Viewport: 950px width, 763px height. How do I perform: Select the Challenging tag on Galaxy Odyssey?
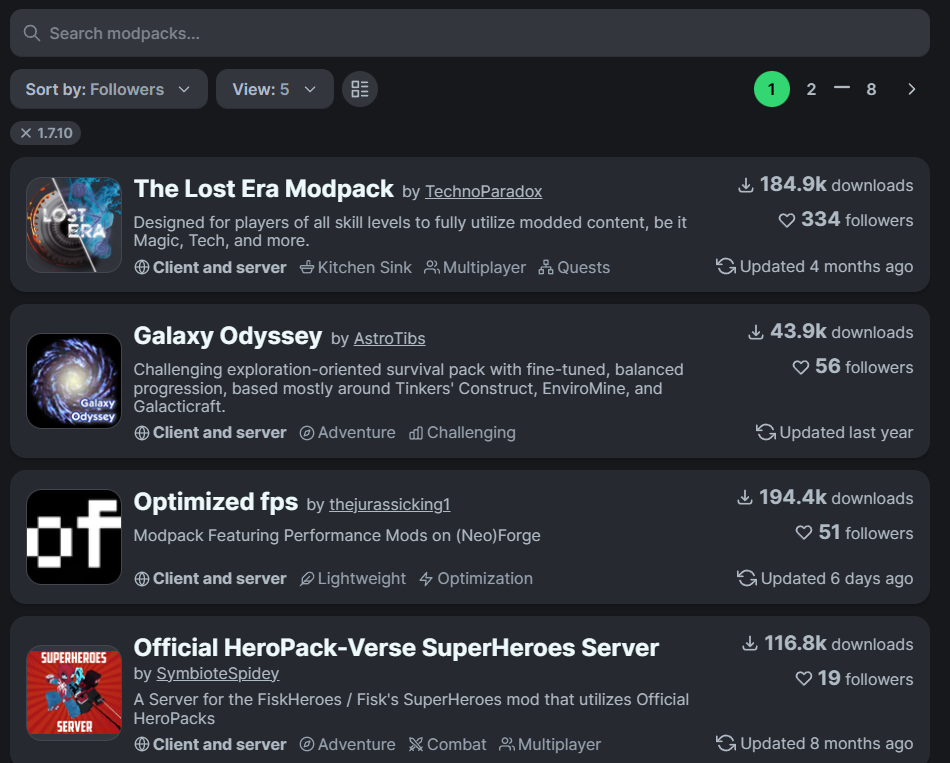point(462,433)
